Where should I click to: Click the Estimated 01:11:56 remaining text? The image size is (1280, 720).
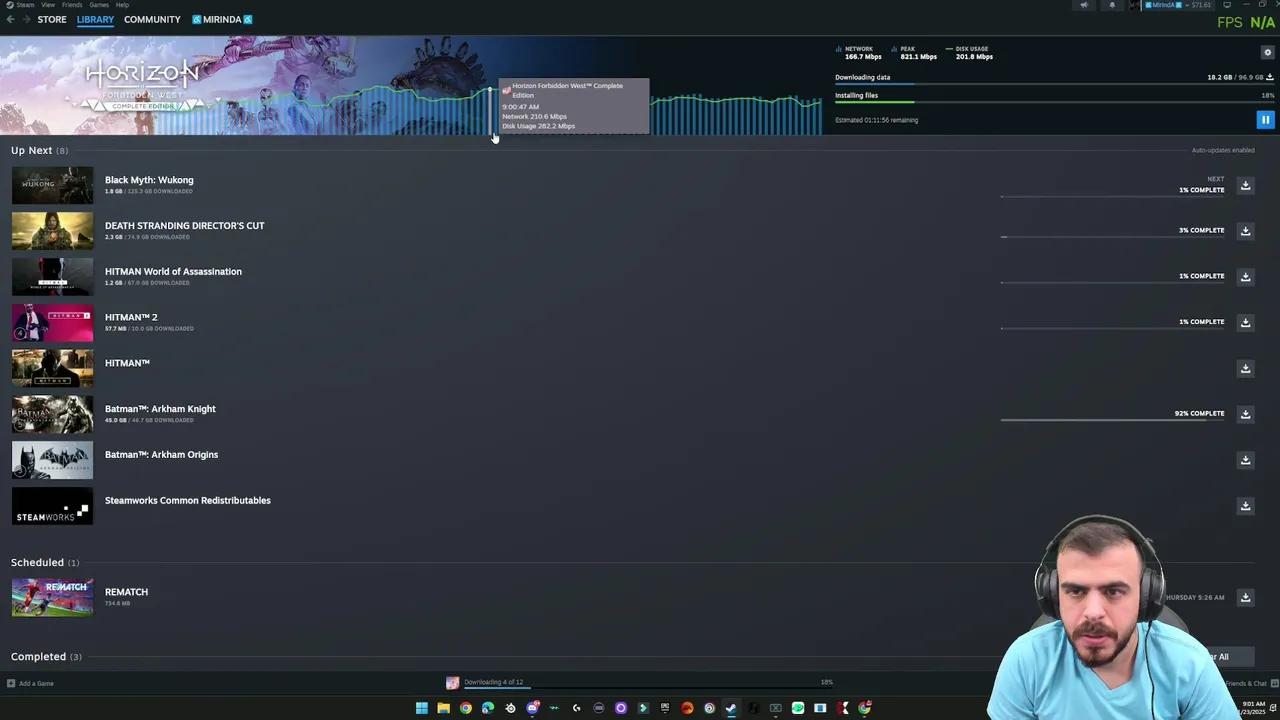click(876, 120)
